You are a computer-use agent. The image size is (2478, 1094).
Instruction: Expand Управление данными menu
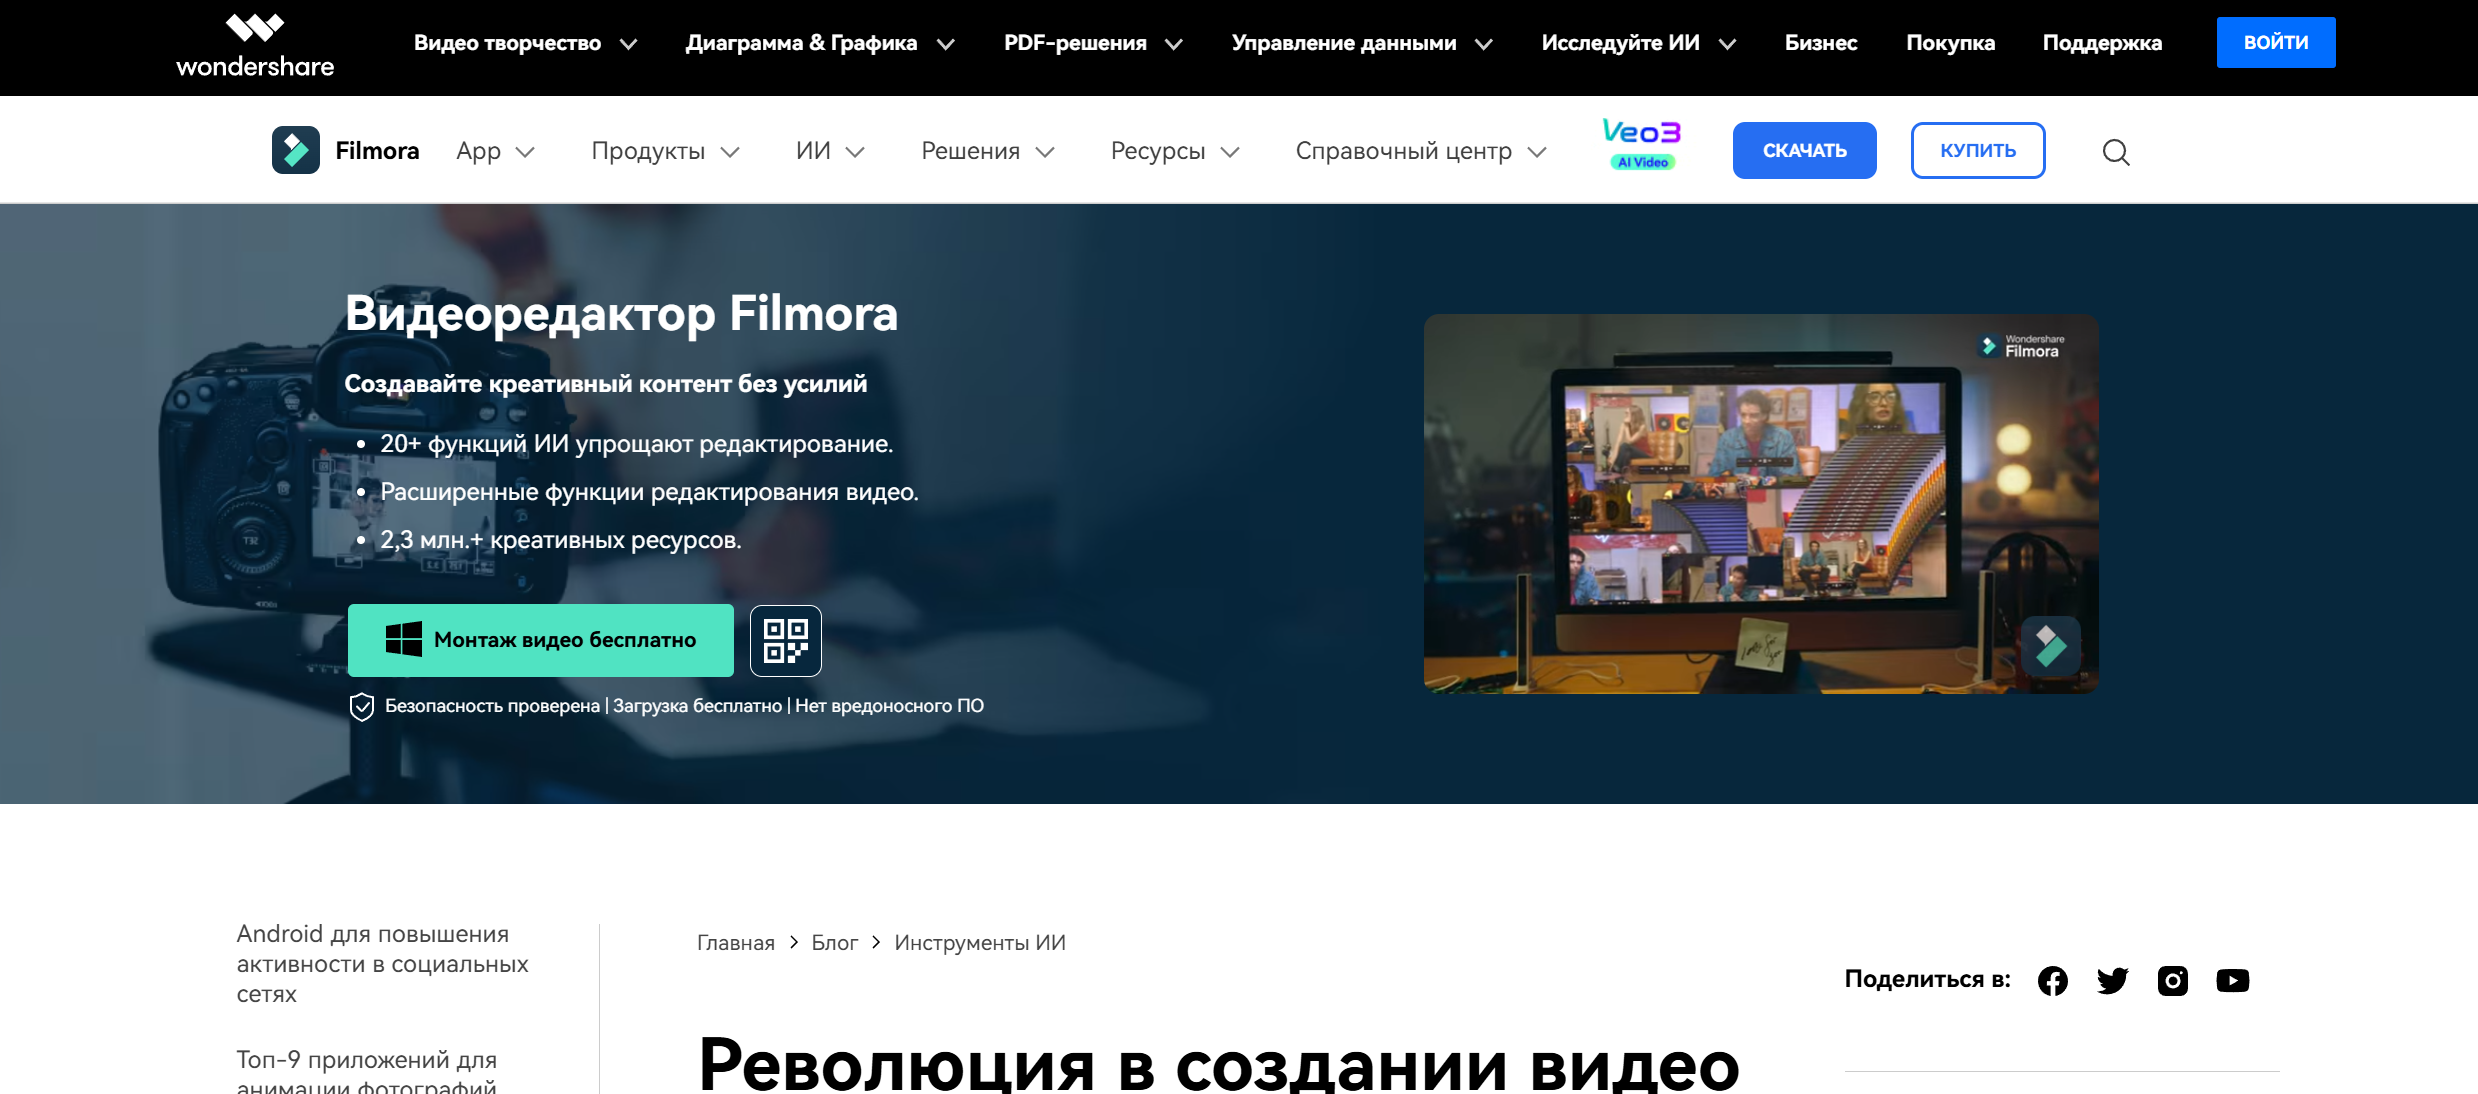(1362, 43)
